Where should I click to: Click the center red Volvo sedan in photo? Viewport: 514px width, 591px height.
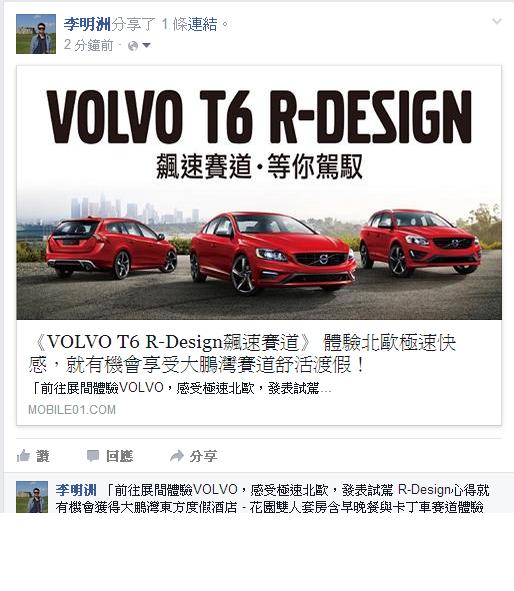[x=273, y=252]
